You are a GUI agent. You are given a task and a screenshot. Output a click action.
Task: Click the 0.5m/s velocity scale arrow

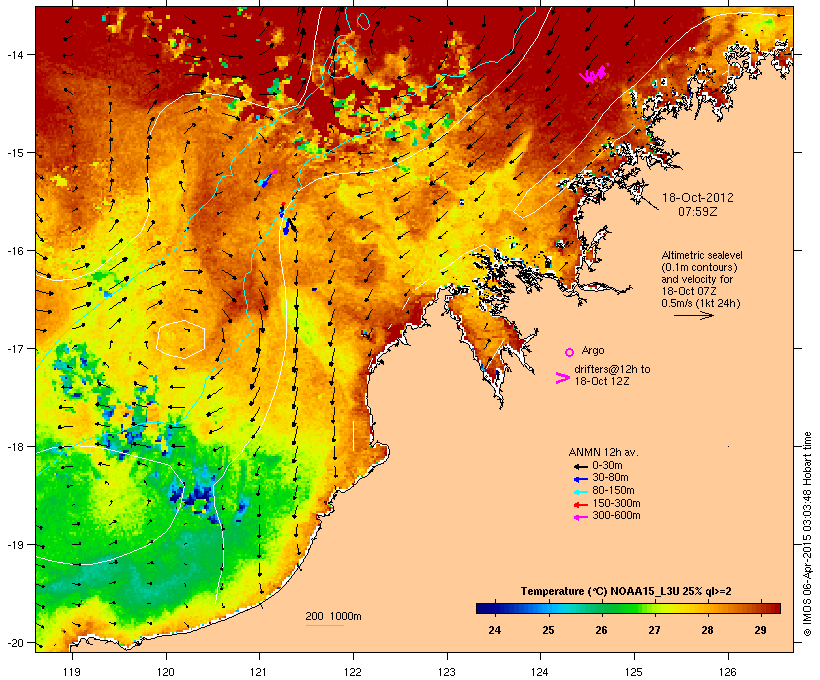pos(693,315)
